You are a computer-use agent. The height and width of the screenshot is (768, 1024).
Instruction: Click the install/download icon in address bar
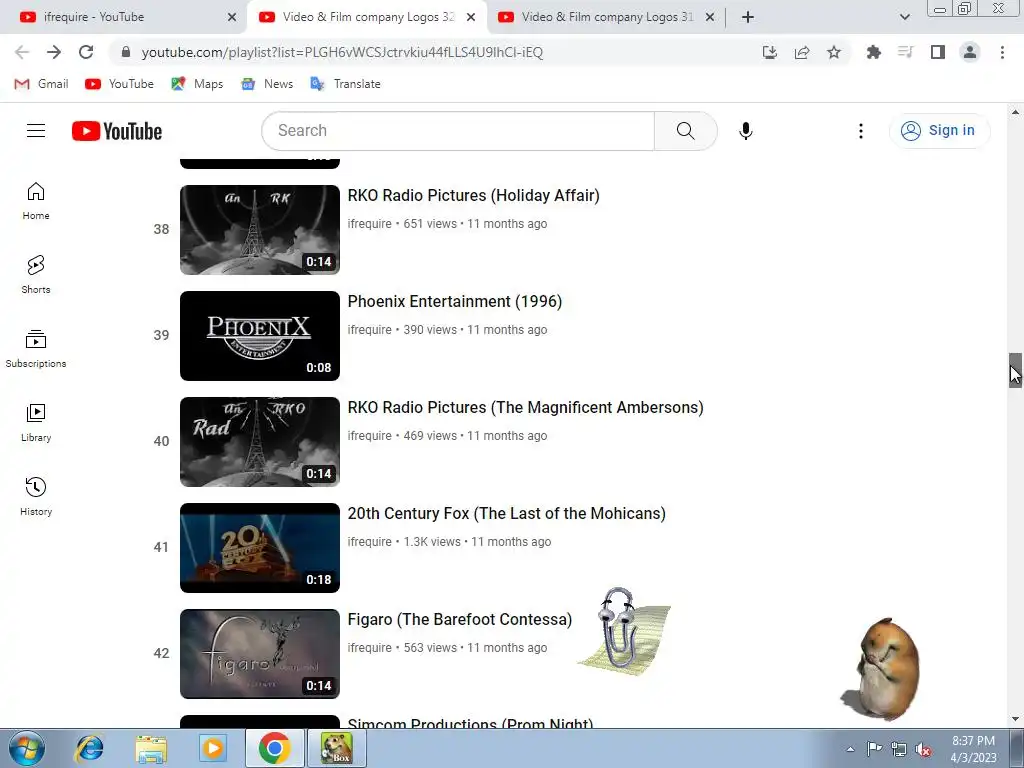coord(770,52)
